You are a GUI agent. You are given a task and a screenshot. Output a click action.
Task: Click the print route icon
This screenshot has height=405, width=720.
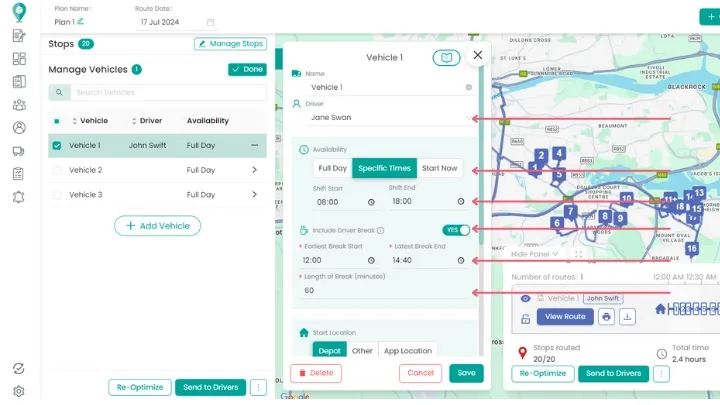point(606,317)
